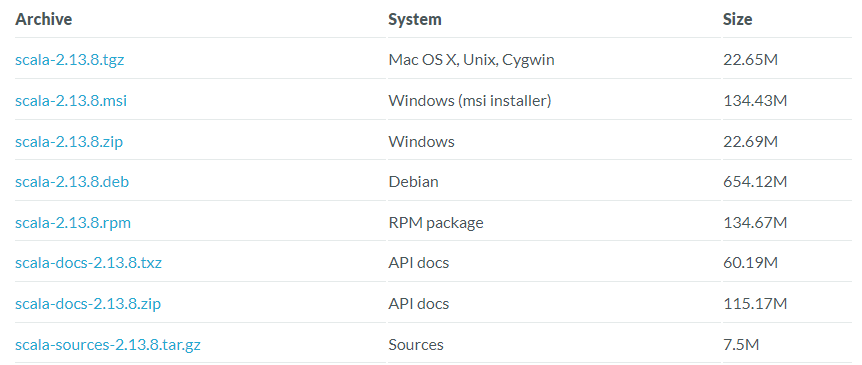Click the 60.19M size value
The height and width of the screenshot is (365, 862).
[750, 263]
